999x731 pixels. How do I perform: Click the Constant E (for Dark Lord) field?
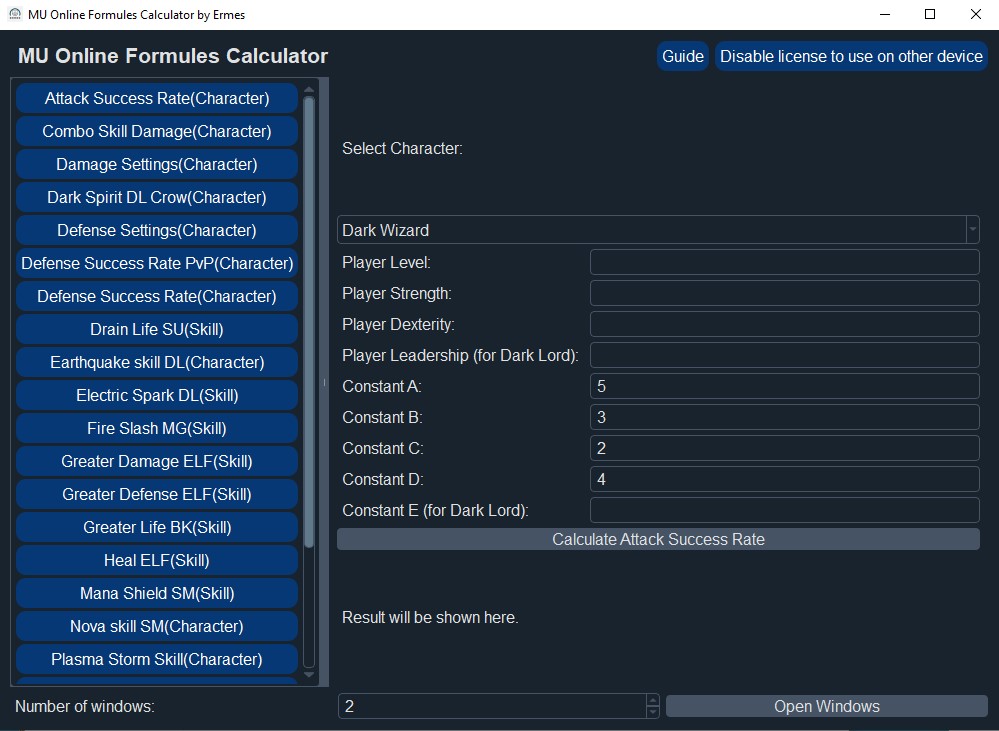click(784, 510)
